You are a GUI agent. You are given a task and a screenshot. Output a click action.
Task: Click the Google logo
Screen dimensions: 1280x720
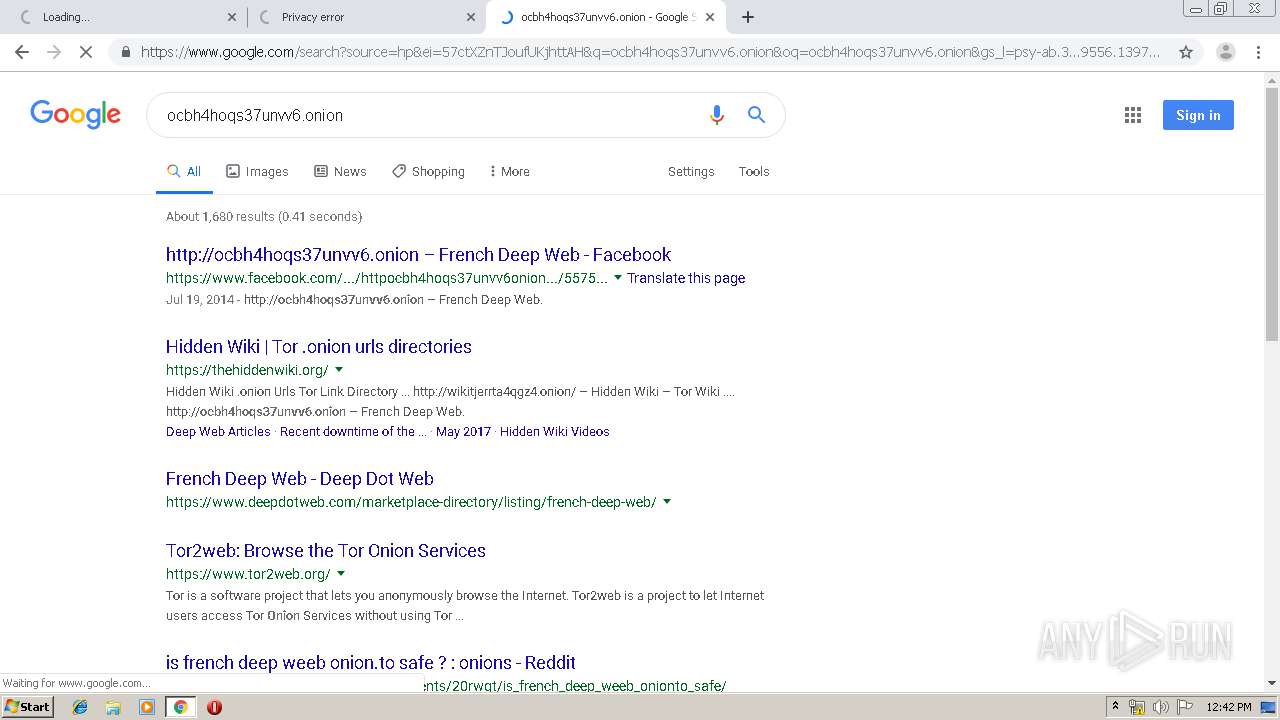pyautogui.click(x=76, y=115)
